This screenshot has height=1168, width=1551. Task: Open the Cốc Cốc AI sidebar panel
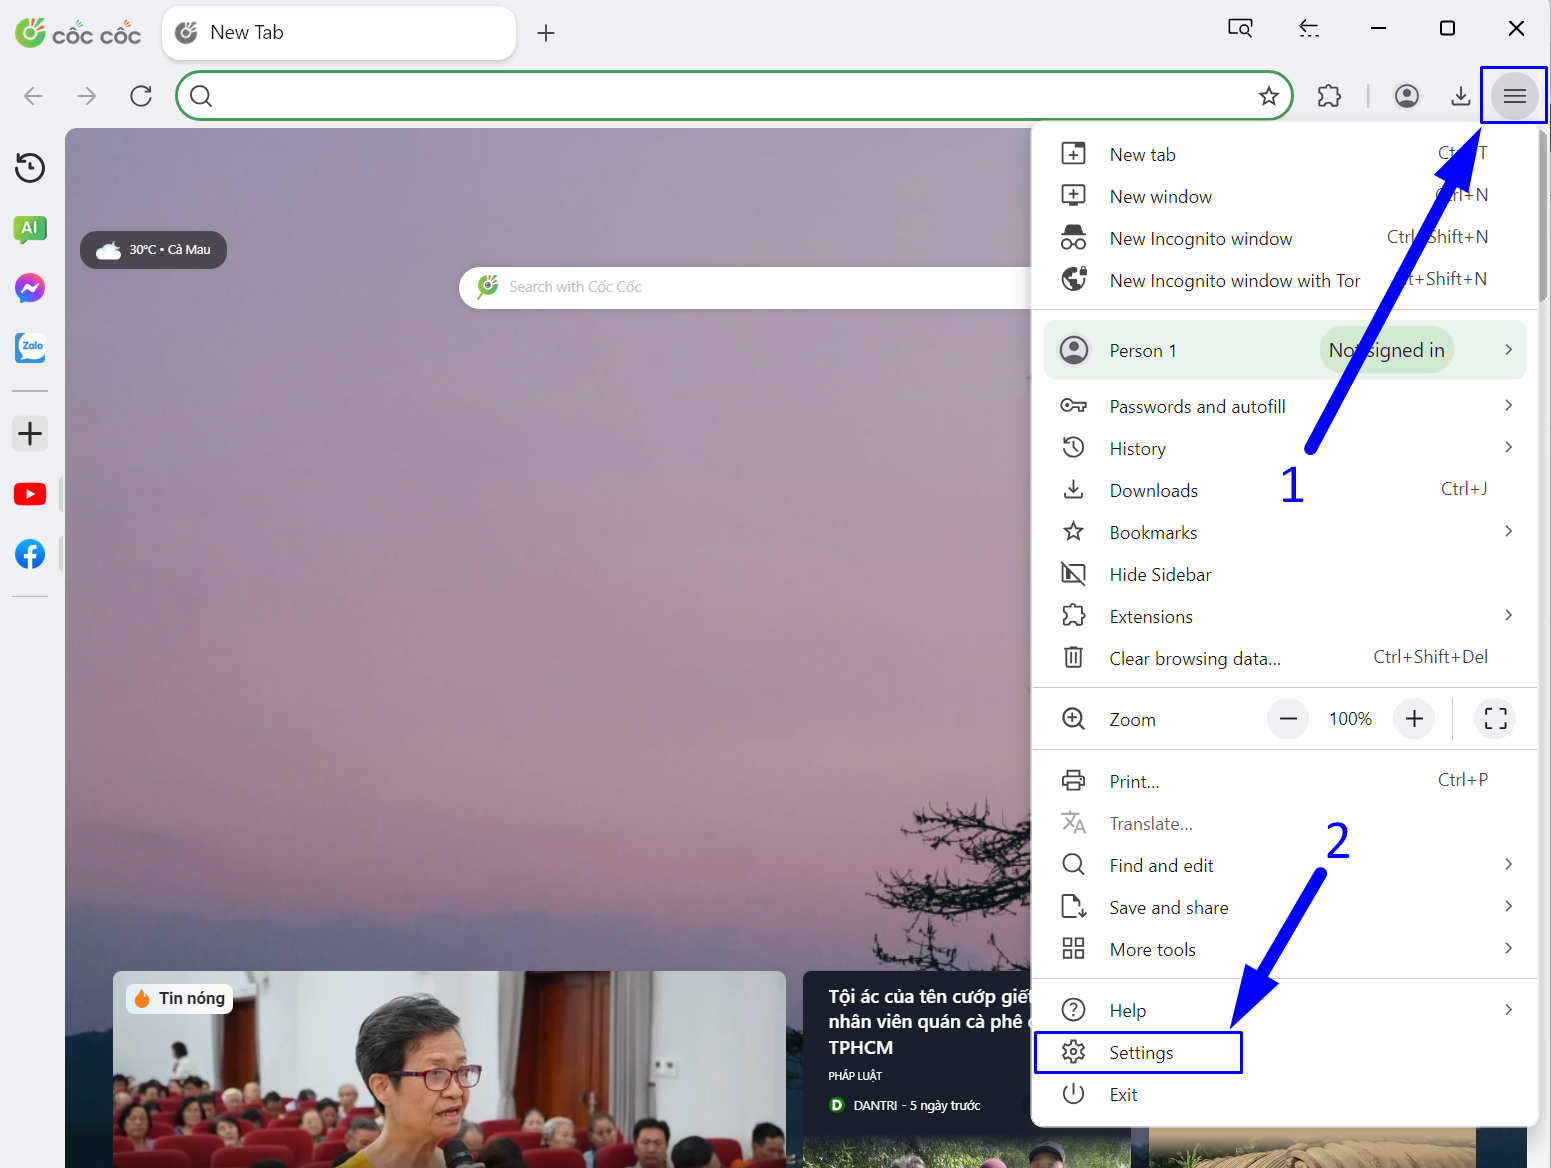tap(30, 229)
